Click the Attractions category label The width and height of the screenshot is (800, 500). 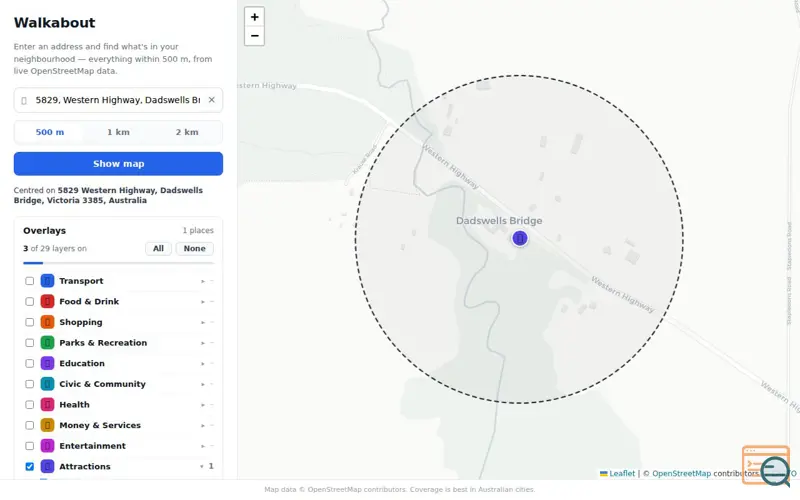point(85,466)
